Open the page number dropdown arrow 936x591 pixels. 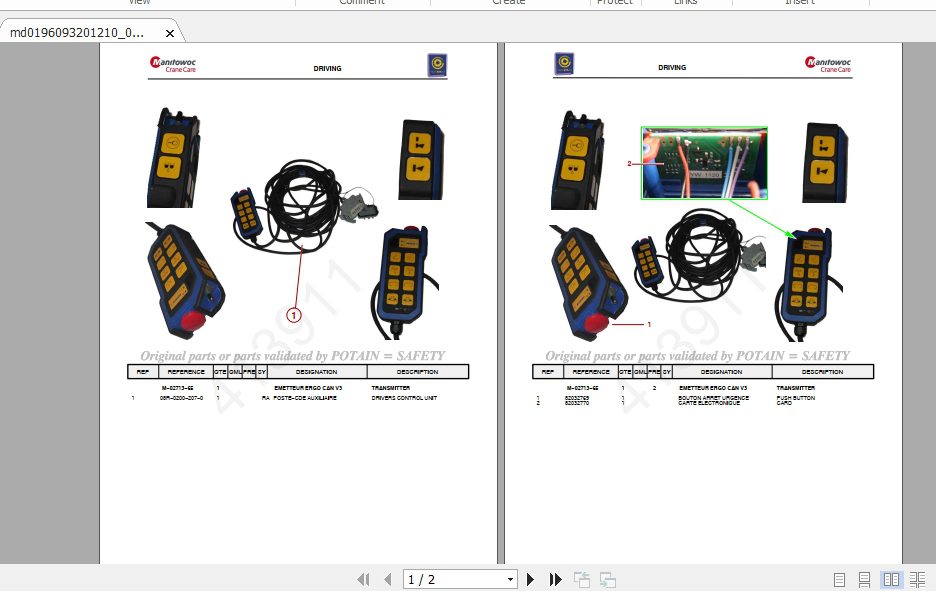tap(510, 579)
